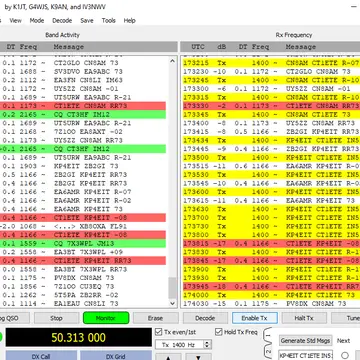Open the Tools menu

(x=109, y=20)
